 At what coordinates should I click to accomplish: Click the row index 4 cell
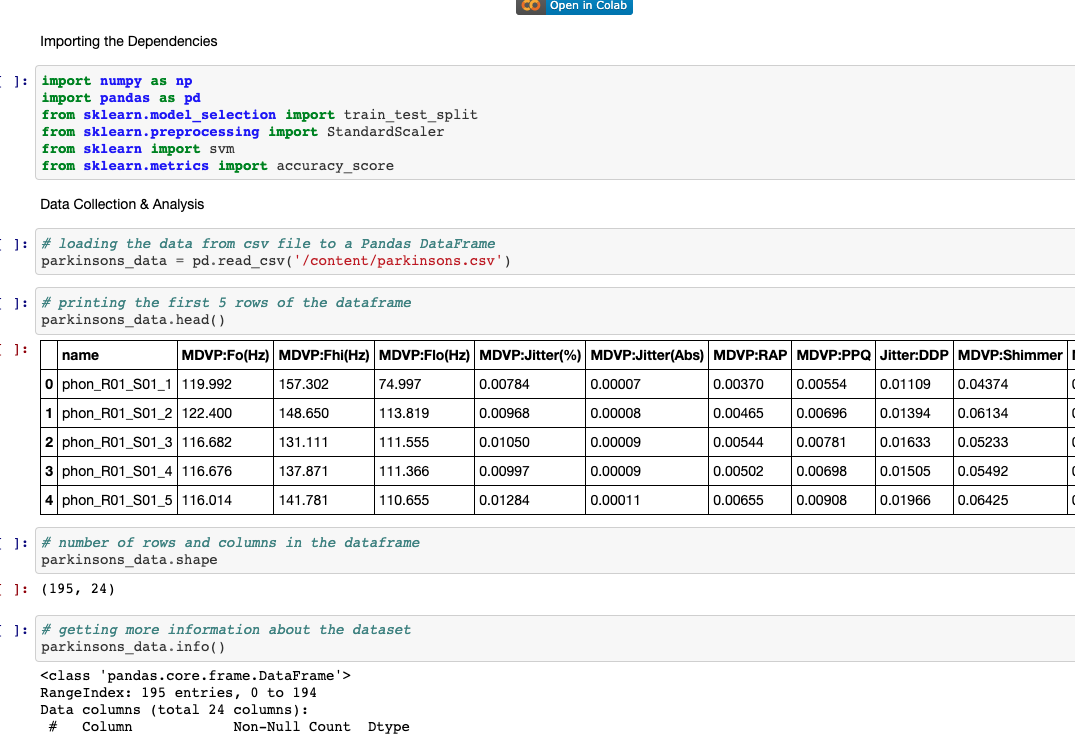point(49,500)
